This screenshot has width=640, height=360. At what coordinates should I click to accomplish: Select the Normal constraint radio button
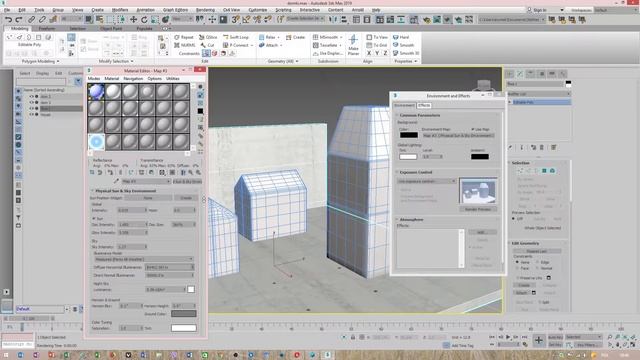click(x=538, y=268)
